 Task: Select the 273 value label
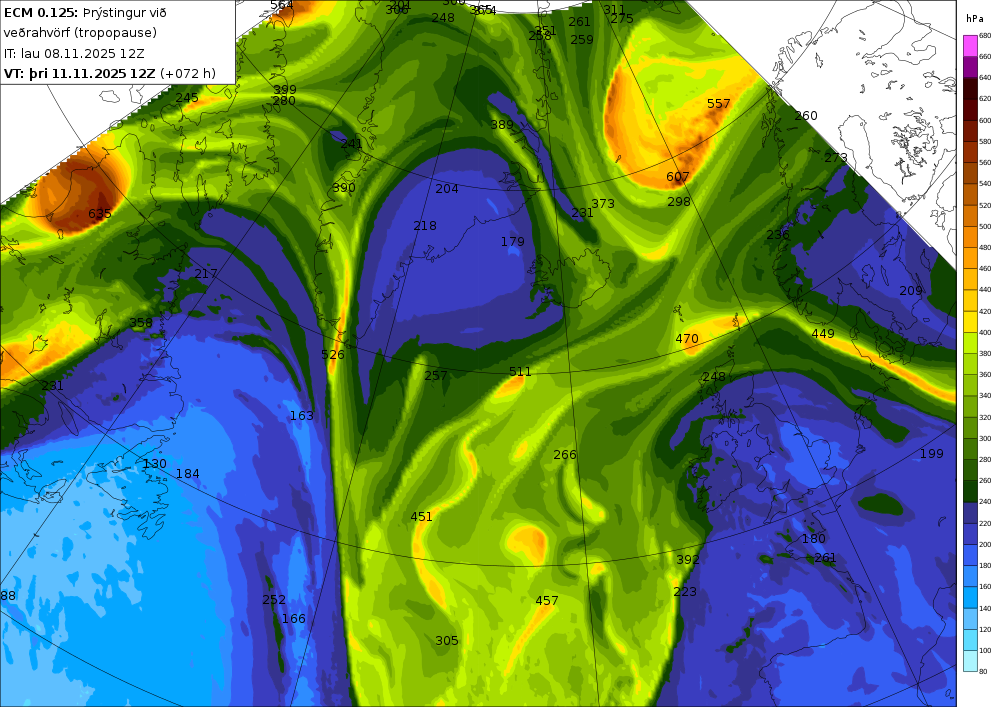[x=836, y=157]
